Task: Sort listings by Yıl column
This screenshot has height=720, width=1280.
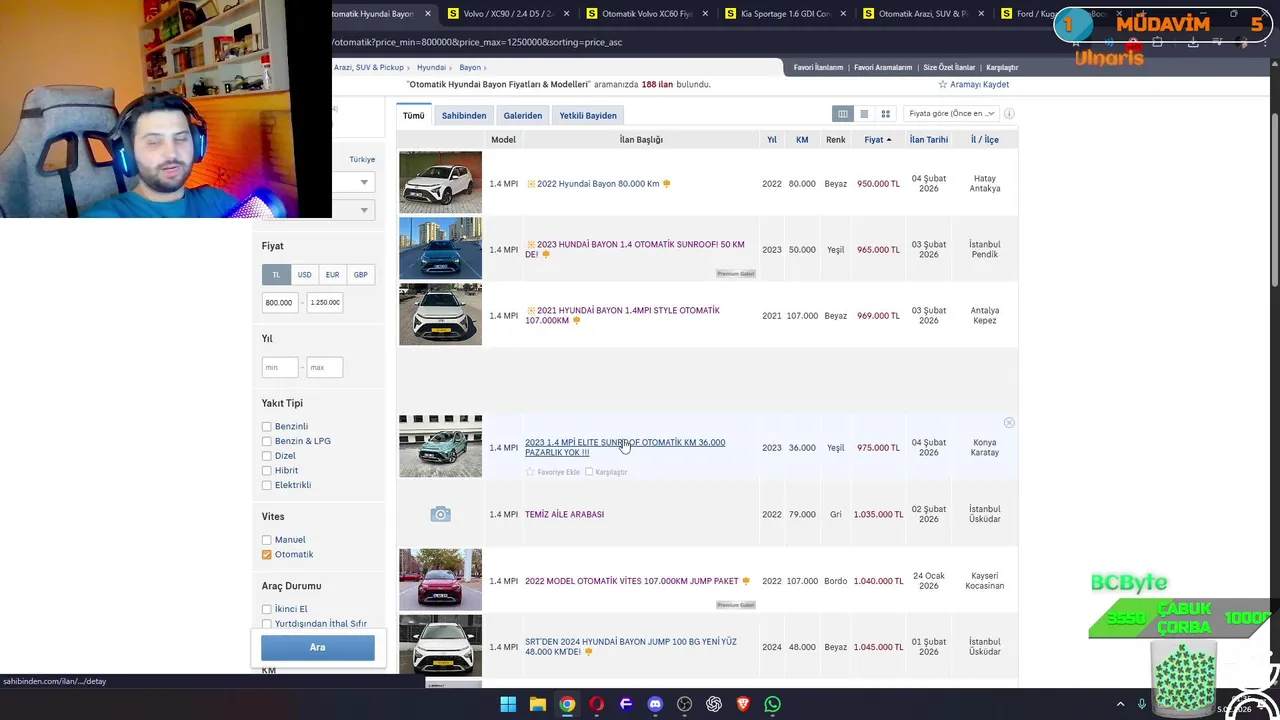Action: point(772,140)
